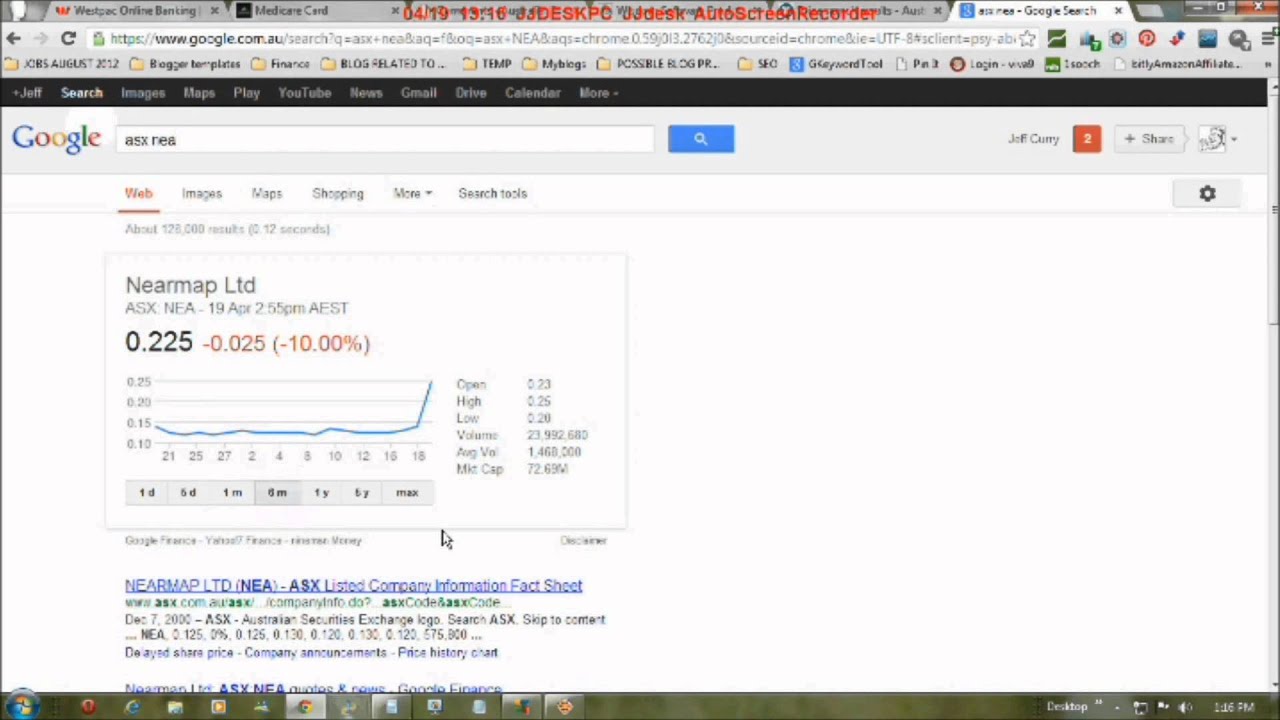The width and height of the screenshot is (1280, 720).
Task: Open NEARMAP LTD (NEA) ASX fact sheet result
Action: tap(353, 586)
